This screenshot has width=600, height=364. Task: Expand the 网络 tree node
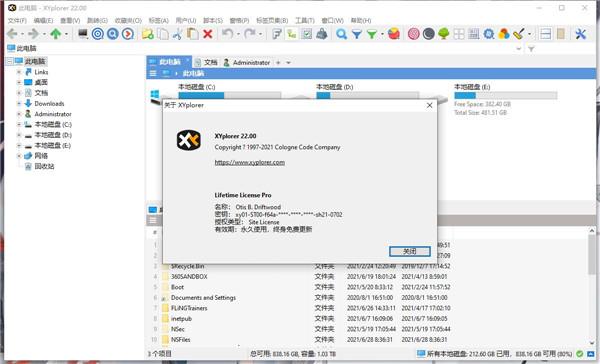tap(19, 156)
